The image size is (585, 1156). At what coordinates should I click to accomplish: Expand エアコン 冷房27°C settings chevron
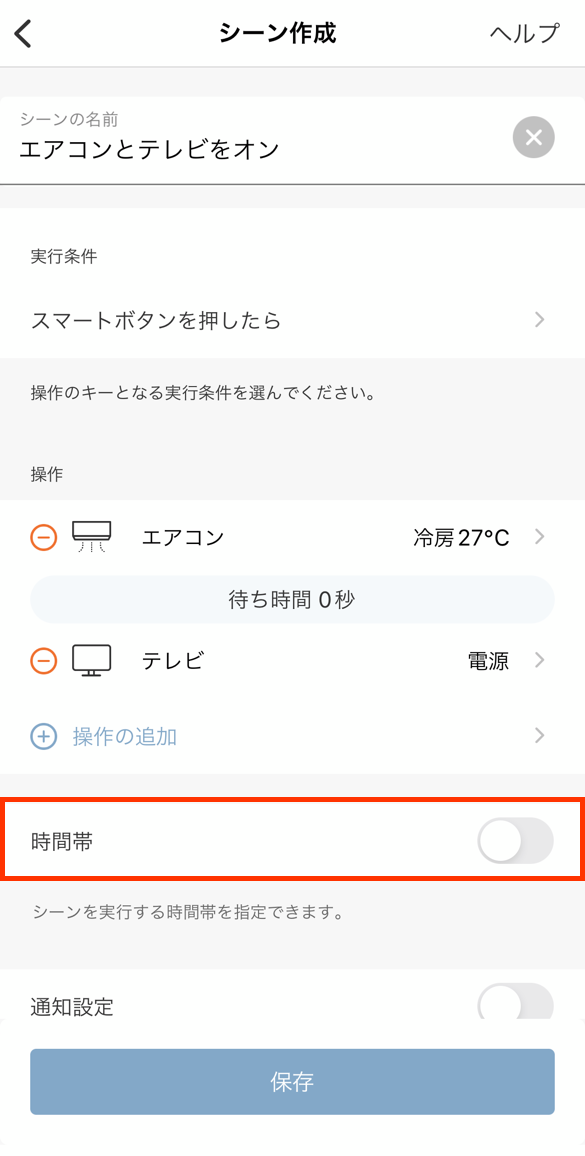(x=540, y=537)
